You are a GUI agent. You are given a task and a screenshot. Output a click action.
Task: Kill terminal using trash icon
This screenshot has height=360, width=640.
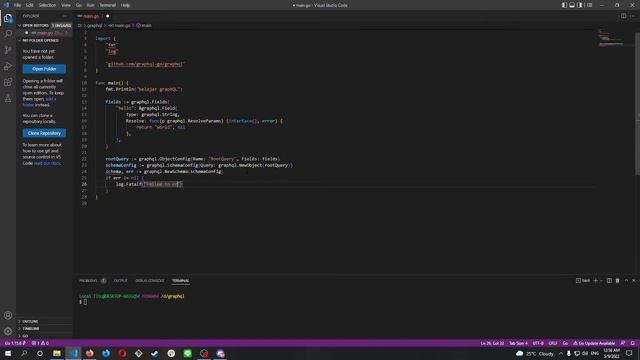pyautogui.click(x=617, y=280)
